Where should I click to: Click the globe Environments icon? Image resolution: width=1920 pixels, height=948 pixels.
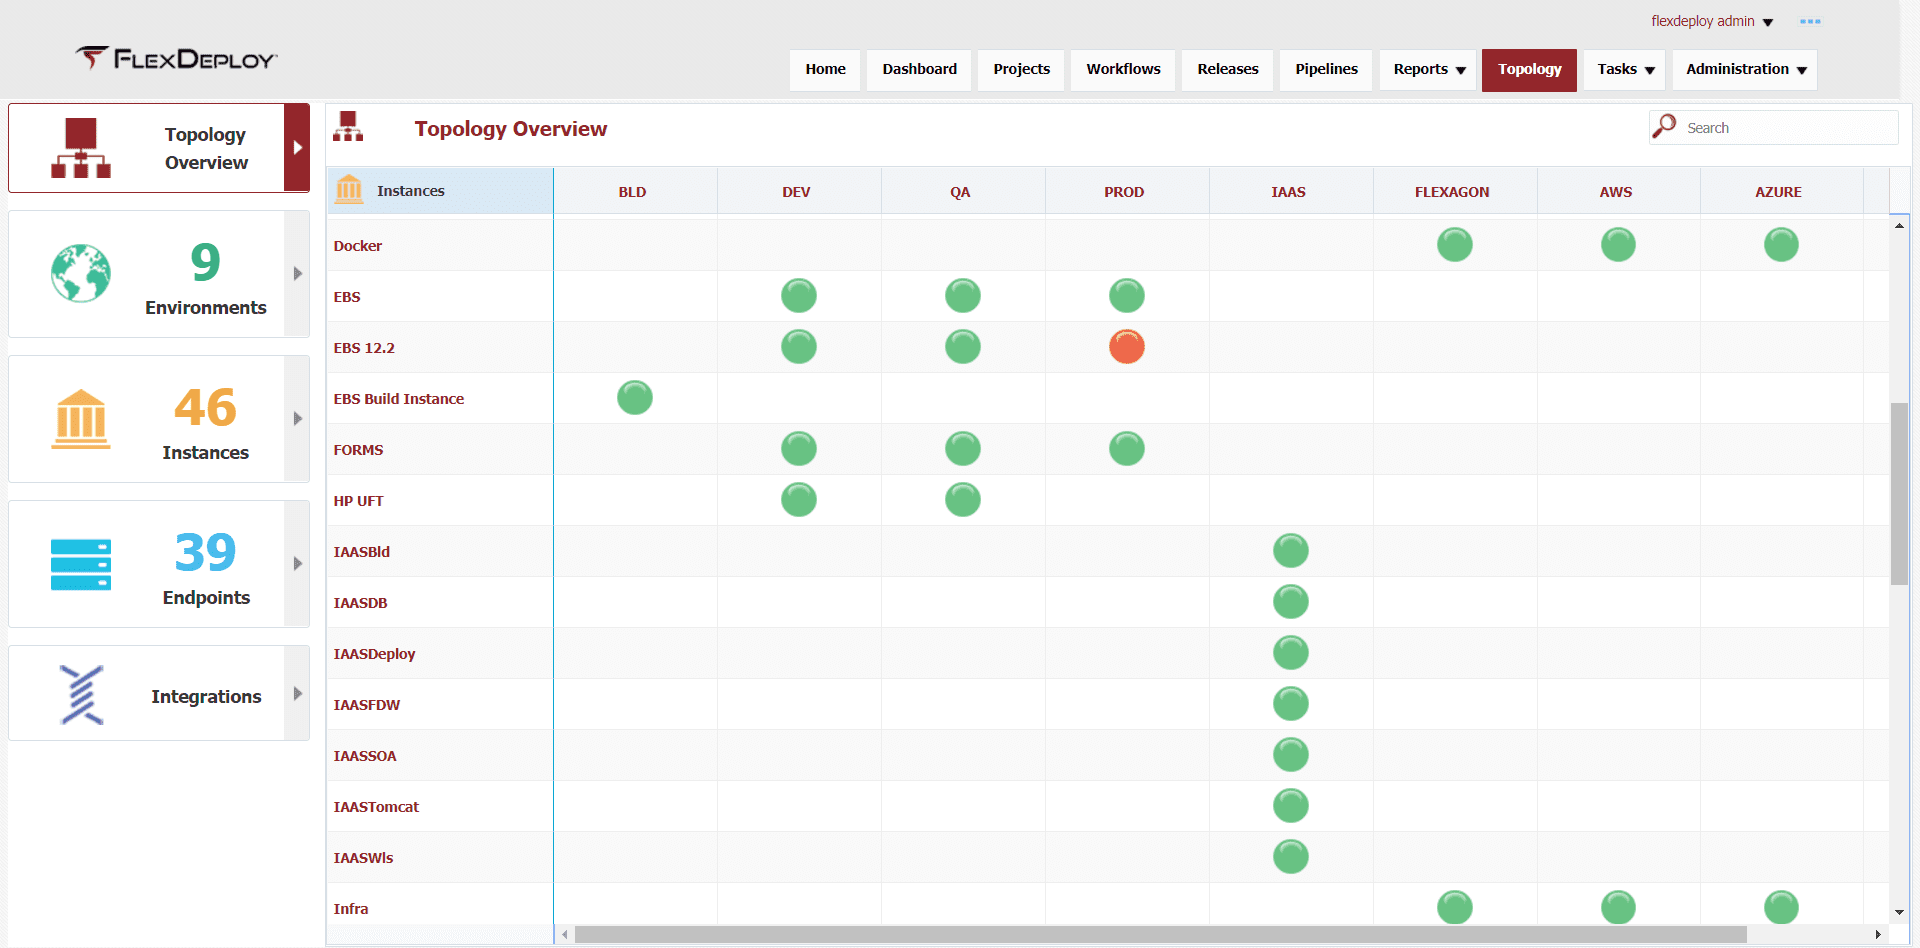(81, 273)
